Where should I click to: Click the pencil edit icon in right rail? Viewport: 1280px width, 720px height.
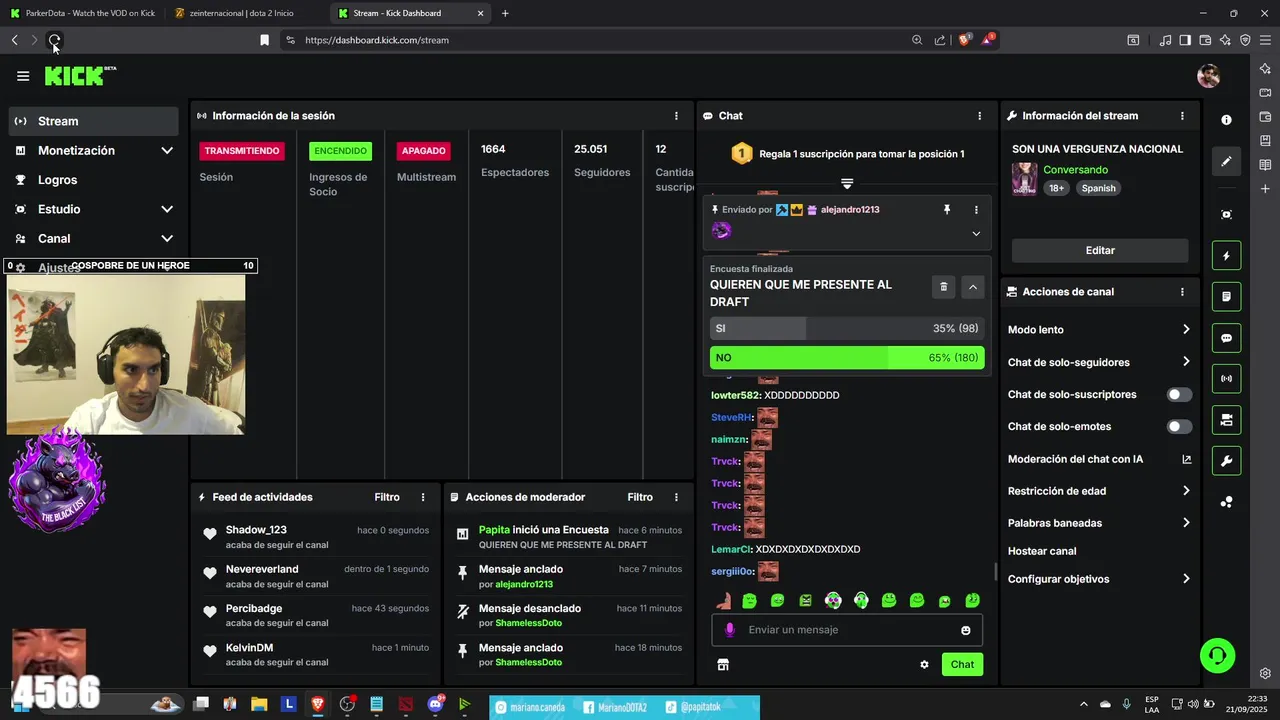1226,161
